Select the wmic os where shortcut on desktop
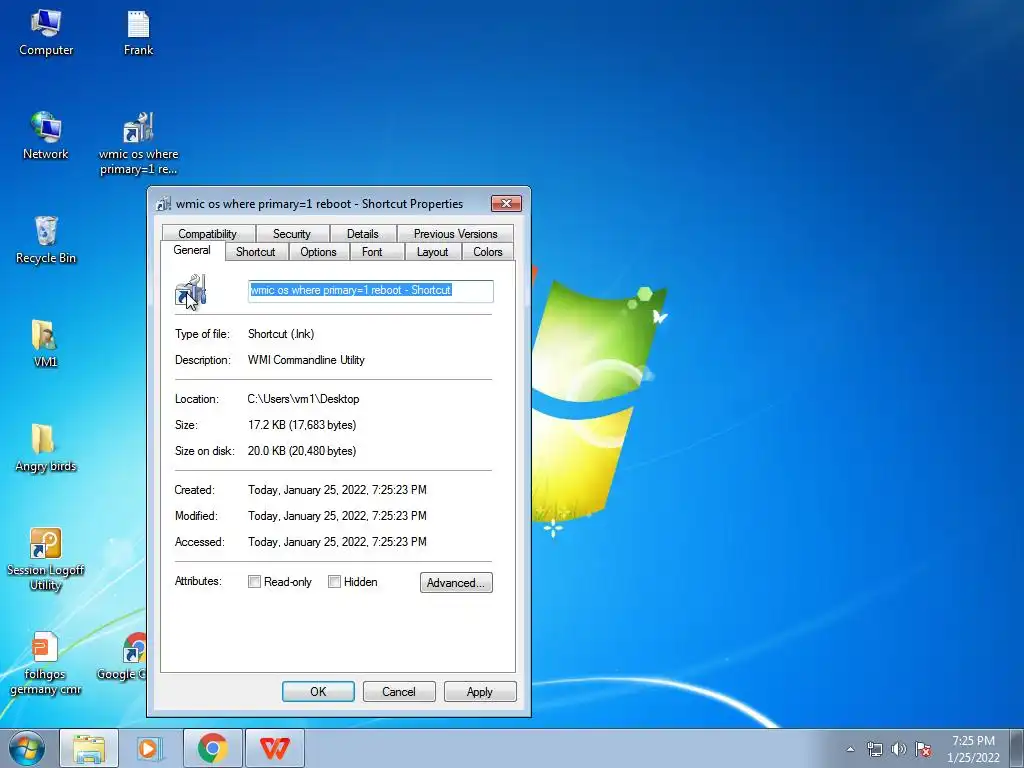The height and width of the screenshot is (768, 1024). 138,144
